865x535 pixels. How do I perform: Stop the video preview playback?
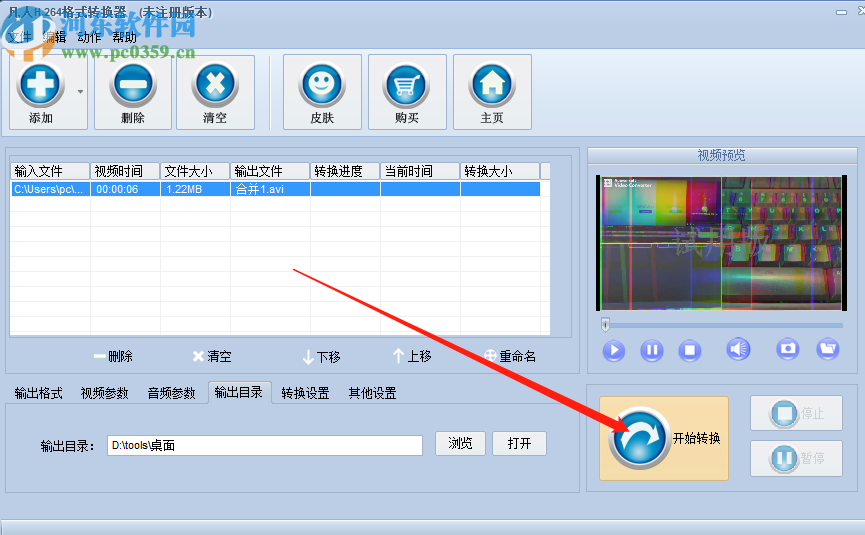coord(690,350)
